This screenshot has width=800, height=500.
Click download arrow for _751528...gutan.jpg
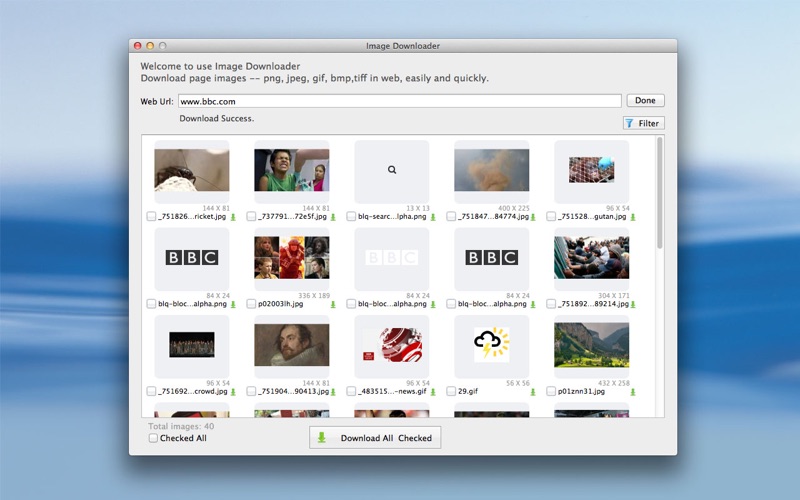point(633,217)
